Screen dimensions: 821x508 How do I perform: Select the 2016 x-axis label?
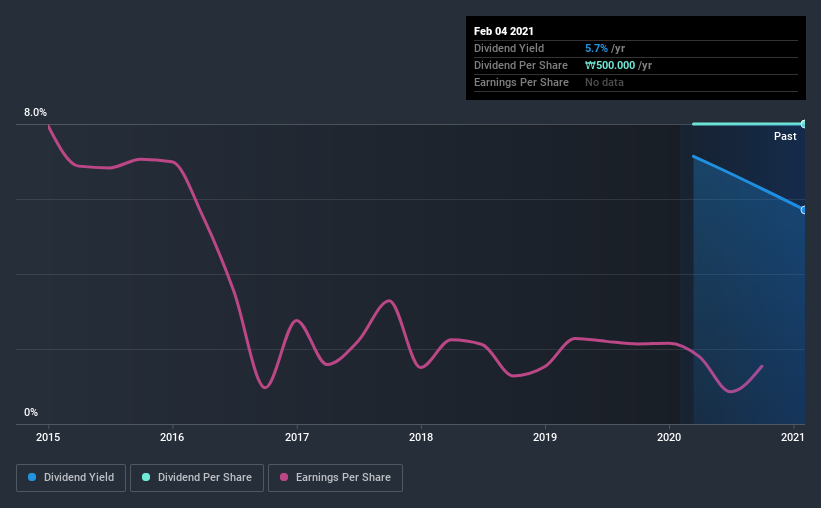[172, 437]
